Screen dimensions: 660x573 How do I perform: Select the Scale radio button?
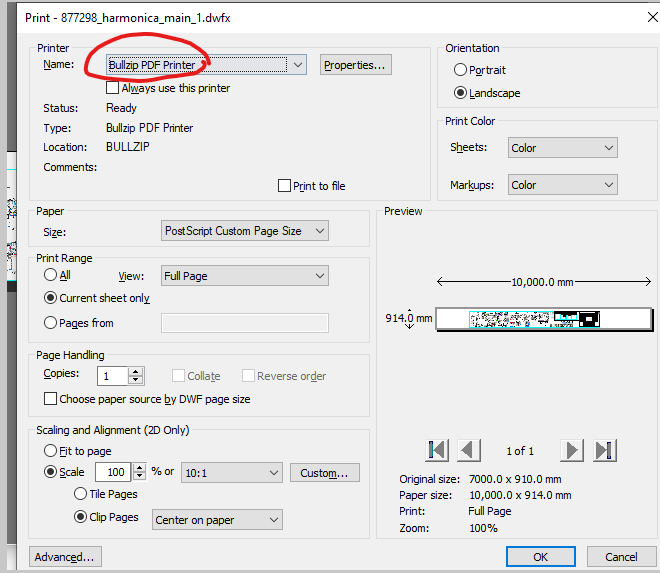[x=50, y=472]
